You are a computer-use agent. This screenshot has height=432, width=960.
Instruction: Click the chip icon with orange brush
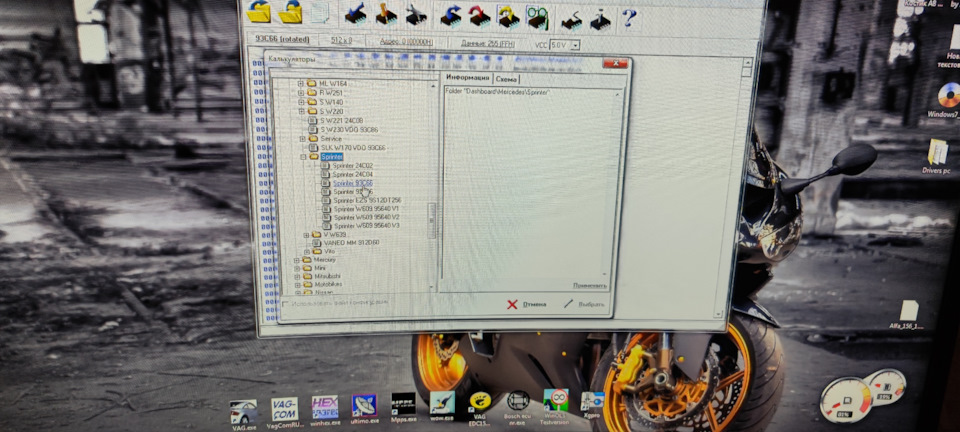click(386, 14)
